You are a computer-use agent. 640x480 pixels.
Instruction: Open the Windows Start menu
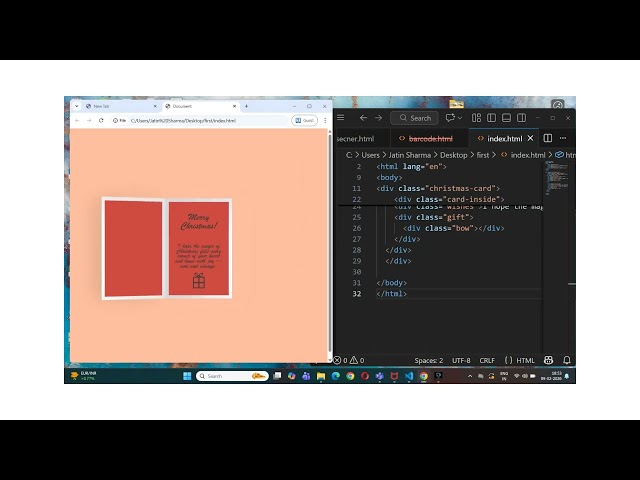[x=187, y=376]
